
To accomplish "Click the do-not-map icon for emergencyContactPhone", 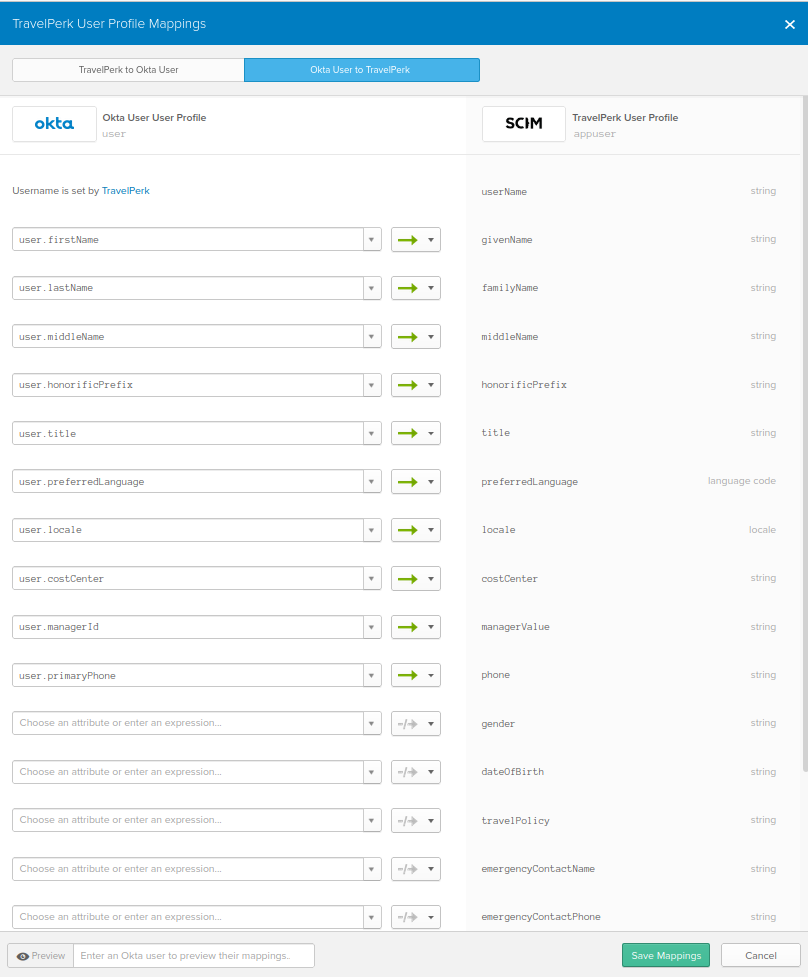I will 407,917.
